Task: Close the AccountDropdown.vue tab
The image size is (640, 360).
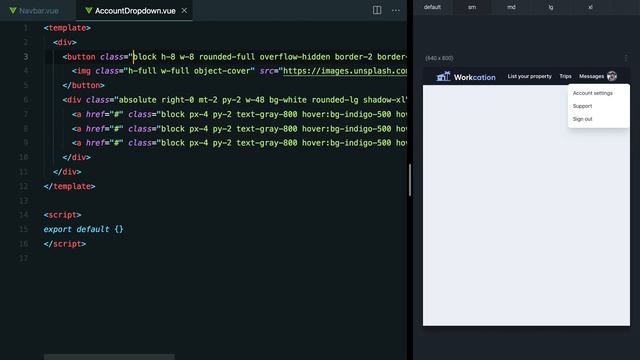Action: [x=184, y=11]
